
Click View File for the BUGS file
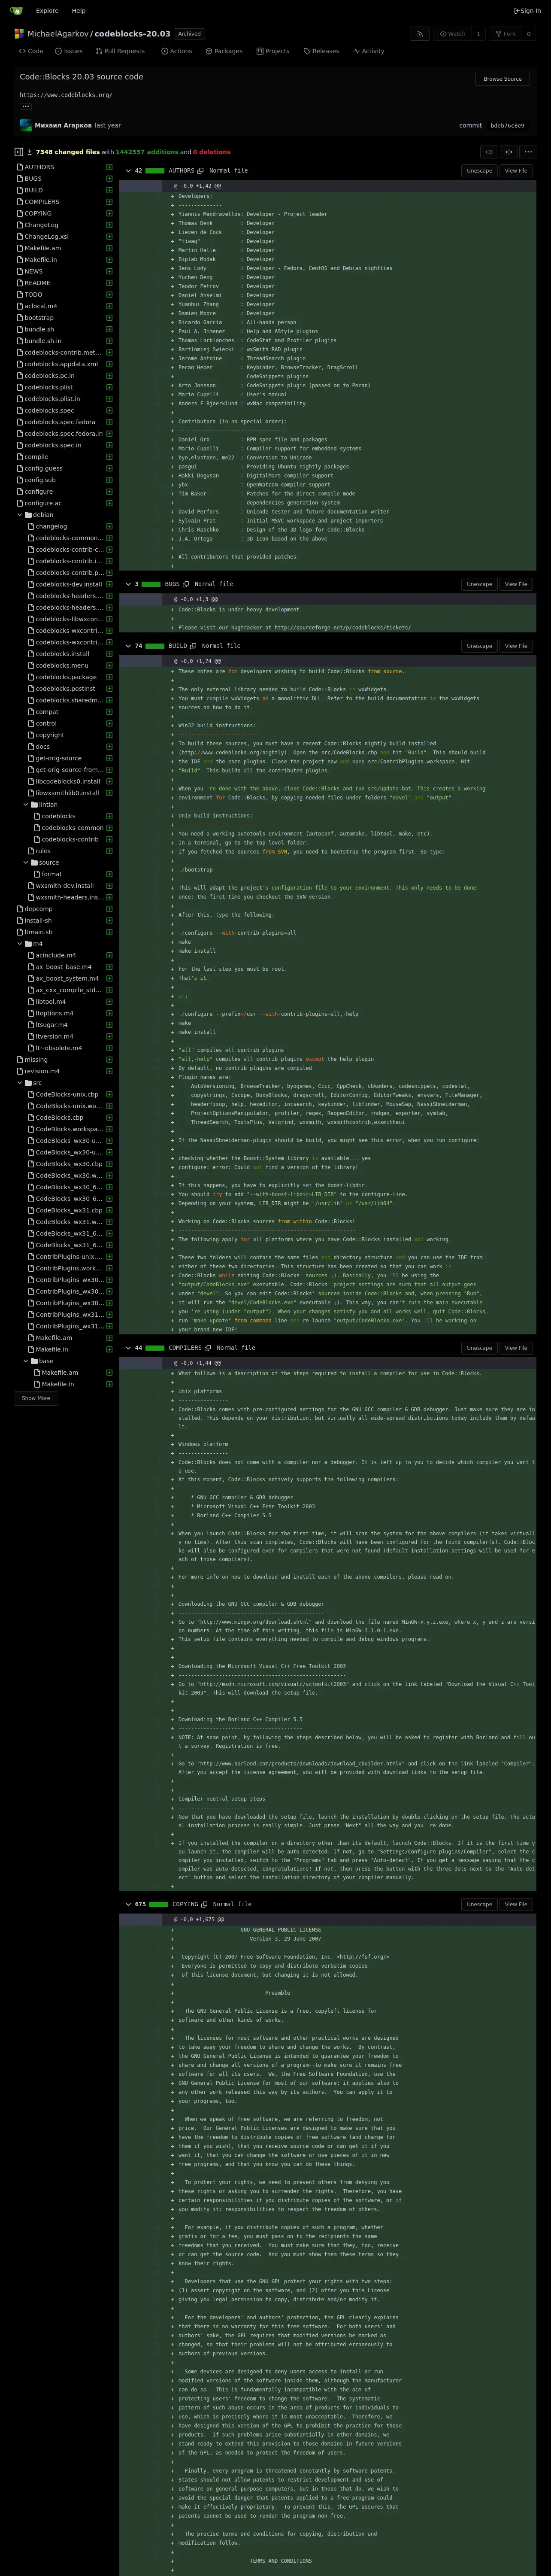[516, 584]
